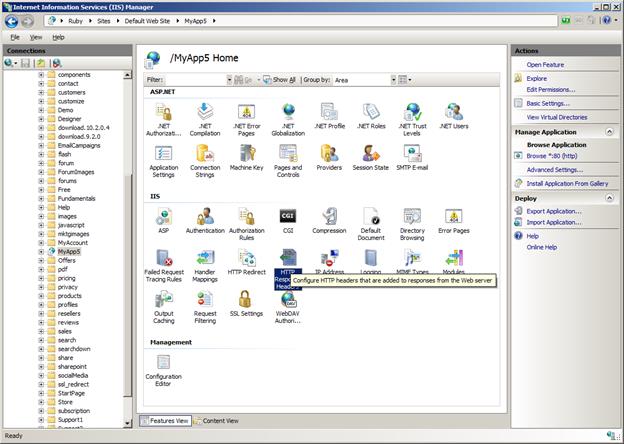Click Edit Permissions link
Screen dimensions: 624x444
click(550, 90)
